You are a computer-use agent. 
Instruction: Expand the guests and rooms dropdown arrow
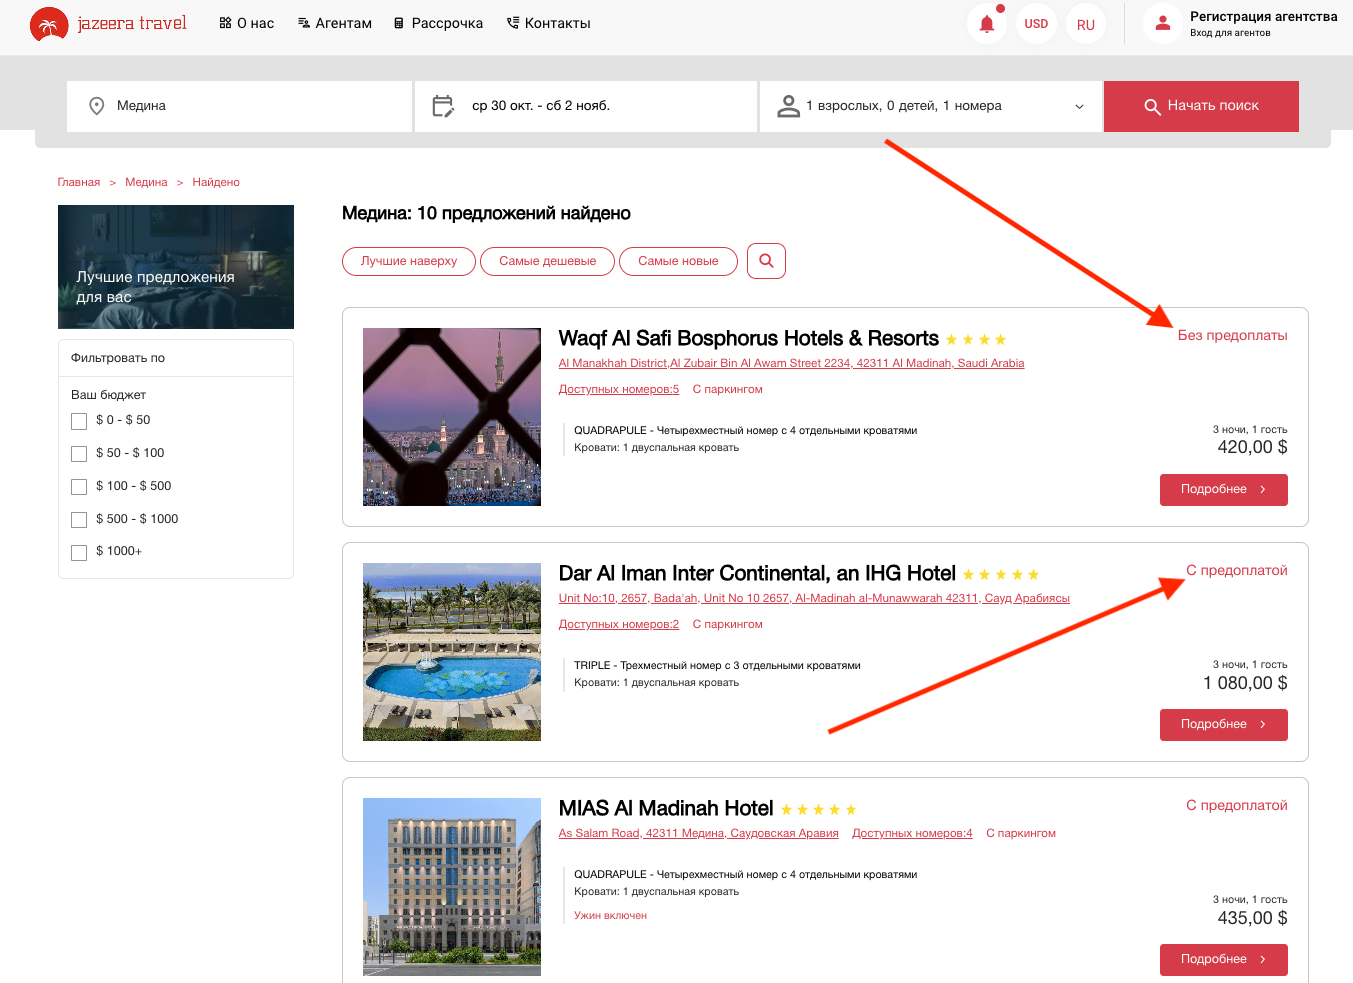1079,107
